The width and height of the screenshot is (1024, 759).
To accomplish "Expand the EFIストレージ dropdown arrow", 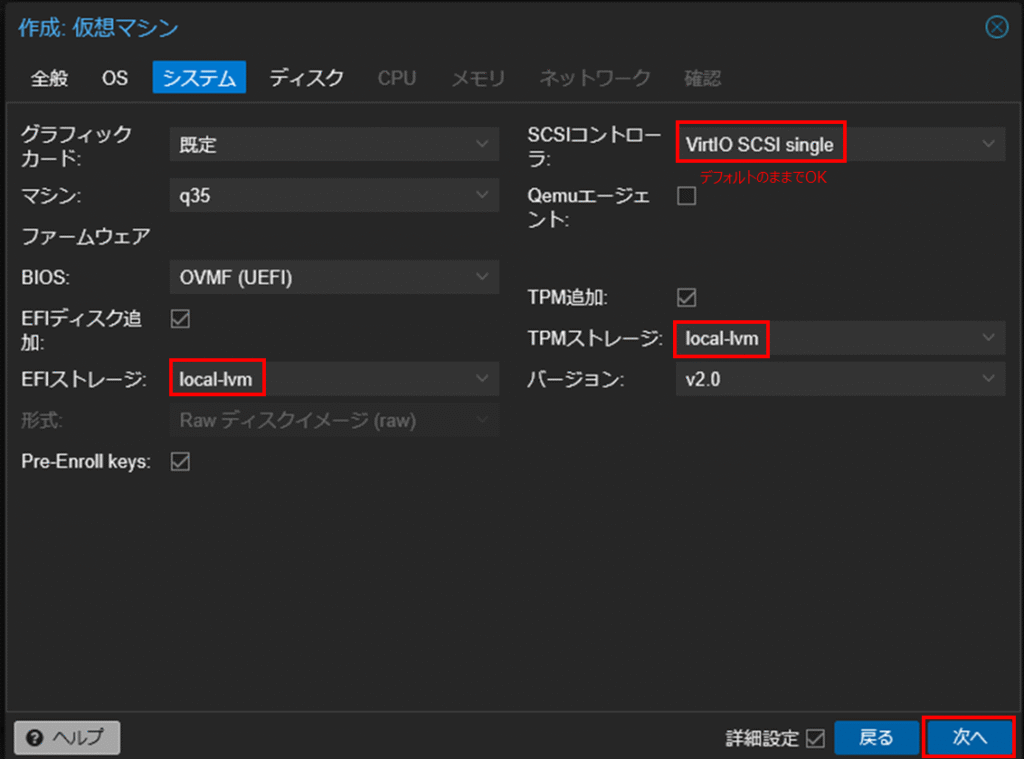I will click(x=484, y=379).
